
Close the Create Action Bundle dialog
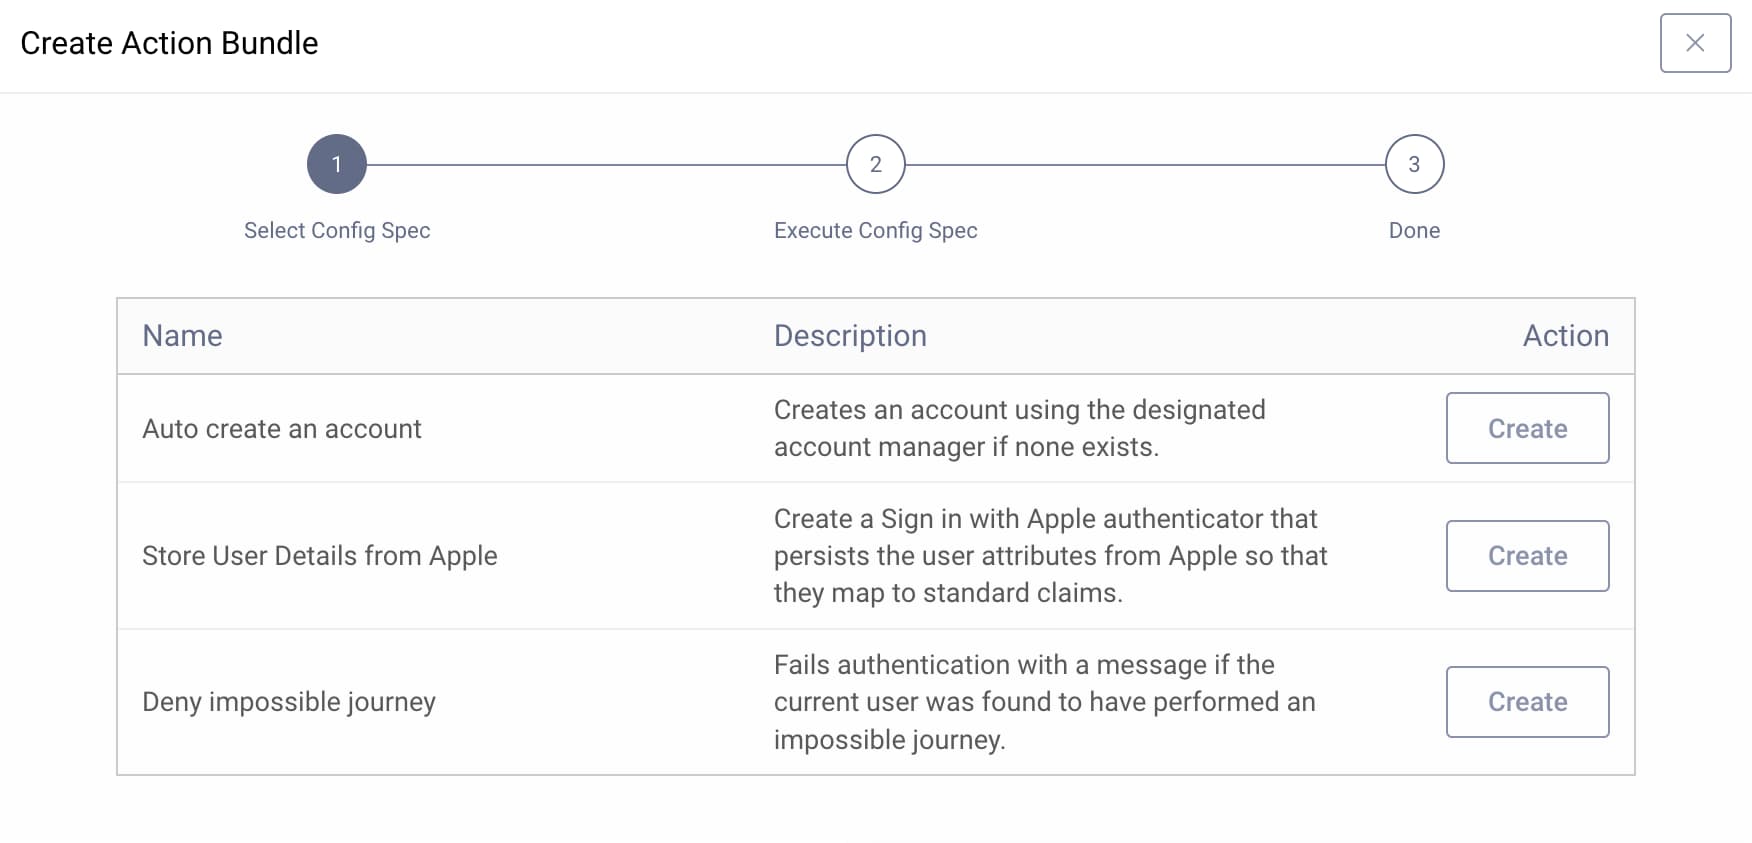[x=1695, y=43]
